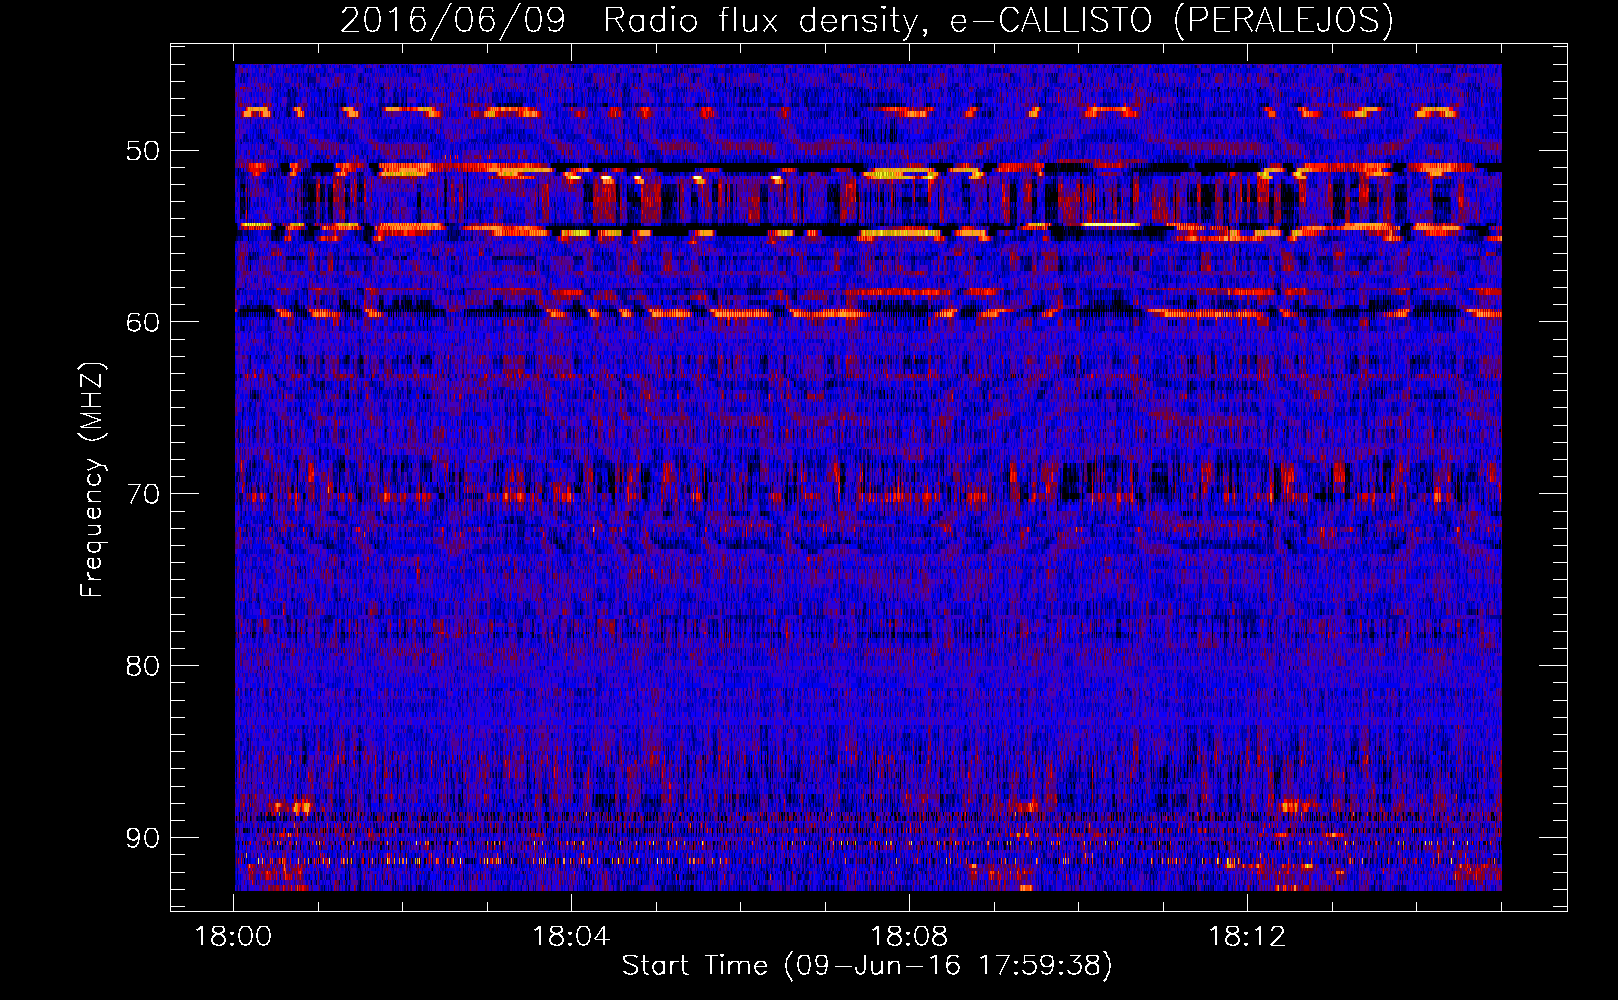Click the 60 MHz frequency tick label

[x=142, y=322]
